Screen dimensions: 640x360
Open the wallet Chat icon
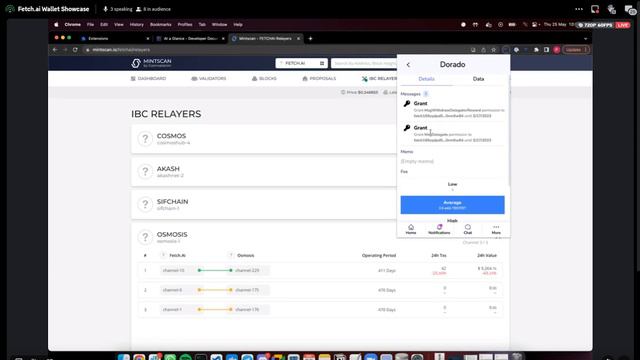tap(468, 229)
